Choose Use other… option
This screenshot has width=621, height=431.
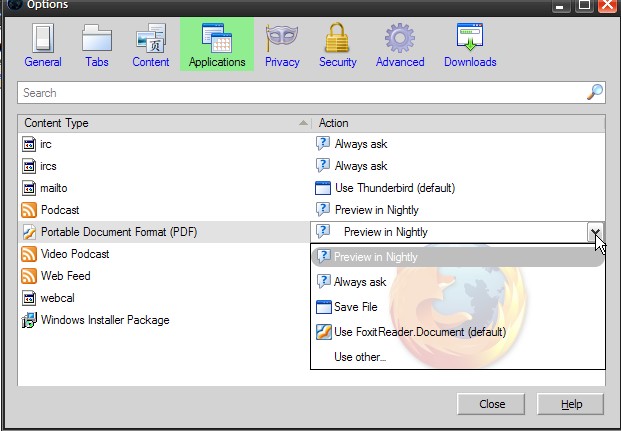pos(458,357)
